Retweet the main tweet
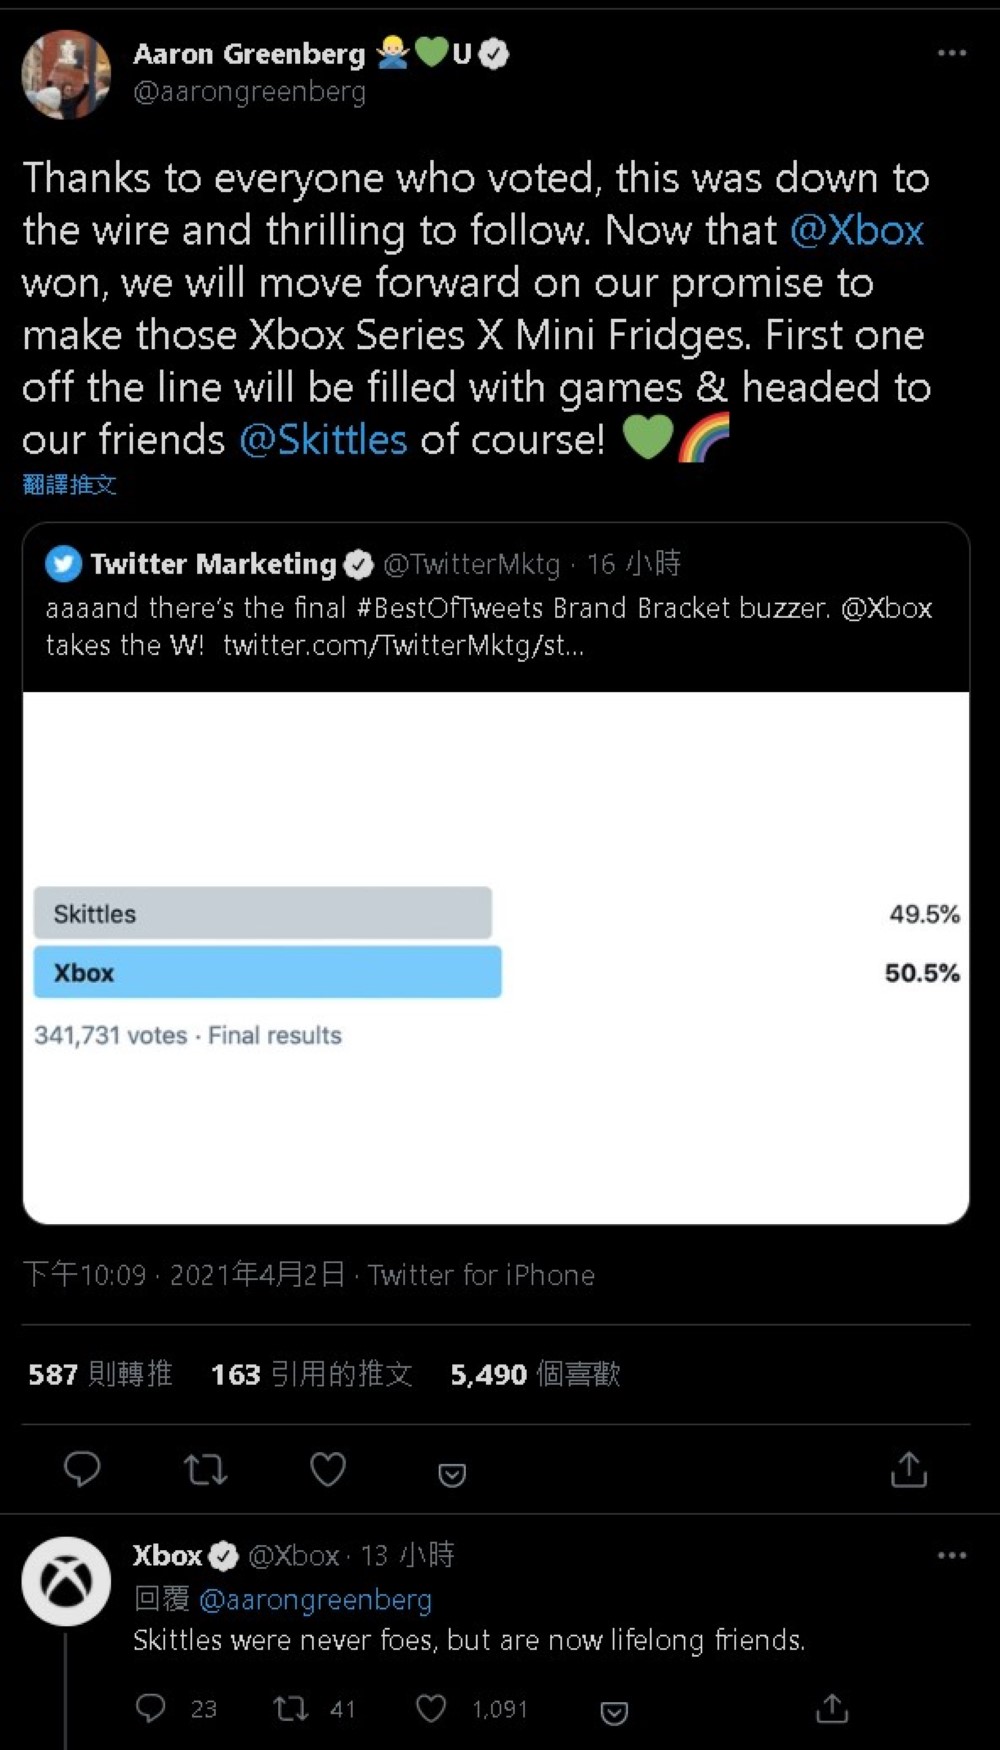Viewport: 1000px width, 1750px height. coord(205,1469)
